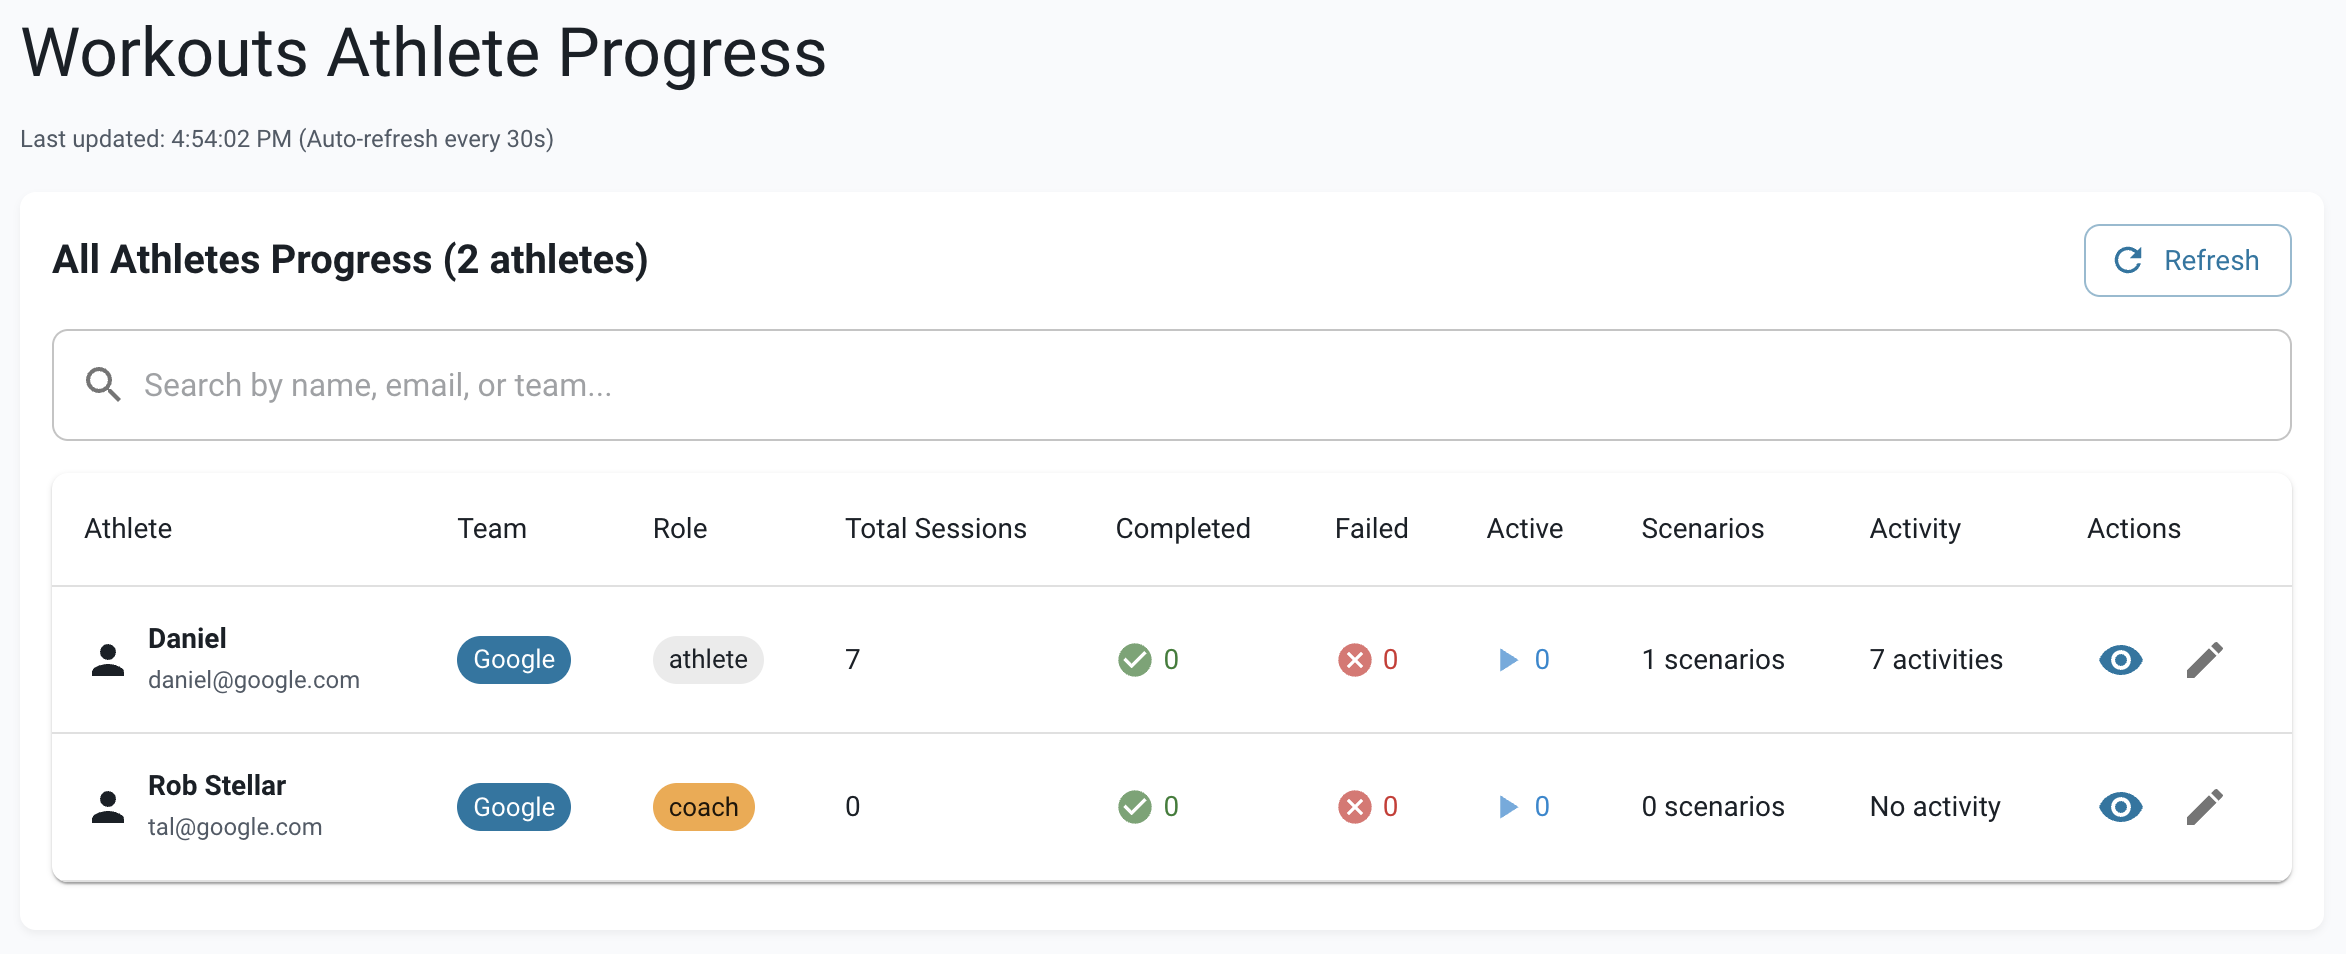Click the green completed checkmark for Daniel
The image size is (2346, 954).
(1135, 659)
